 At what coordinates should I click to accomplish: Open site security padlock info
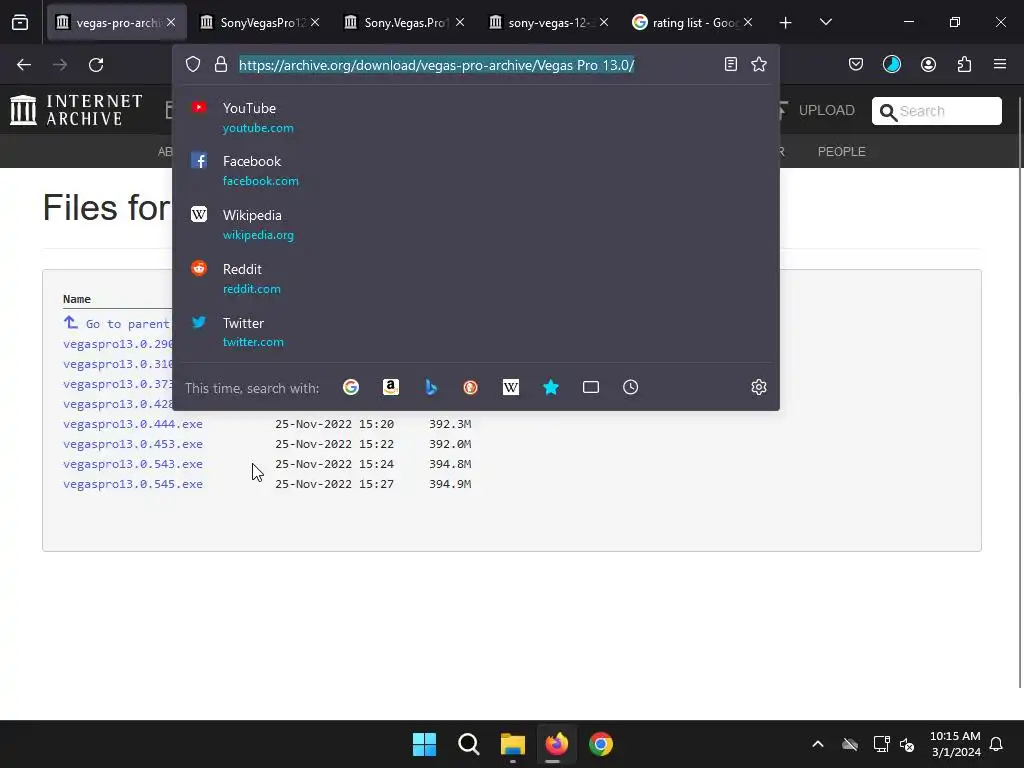[x=221, y=65]
